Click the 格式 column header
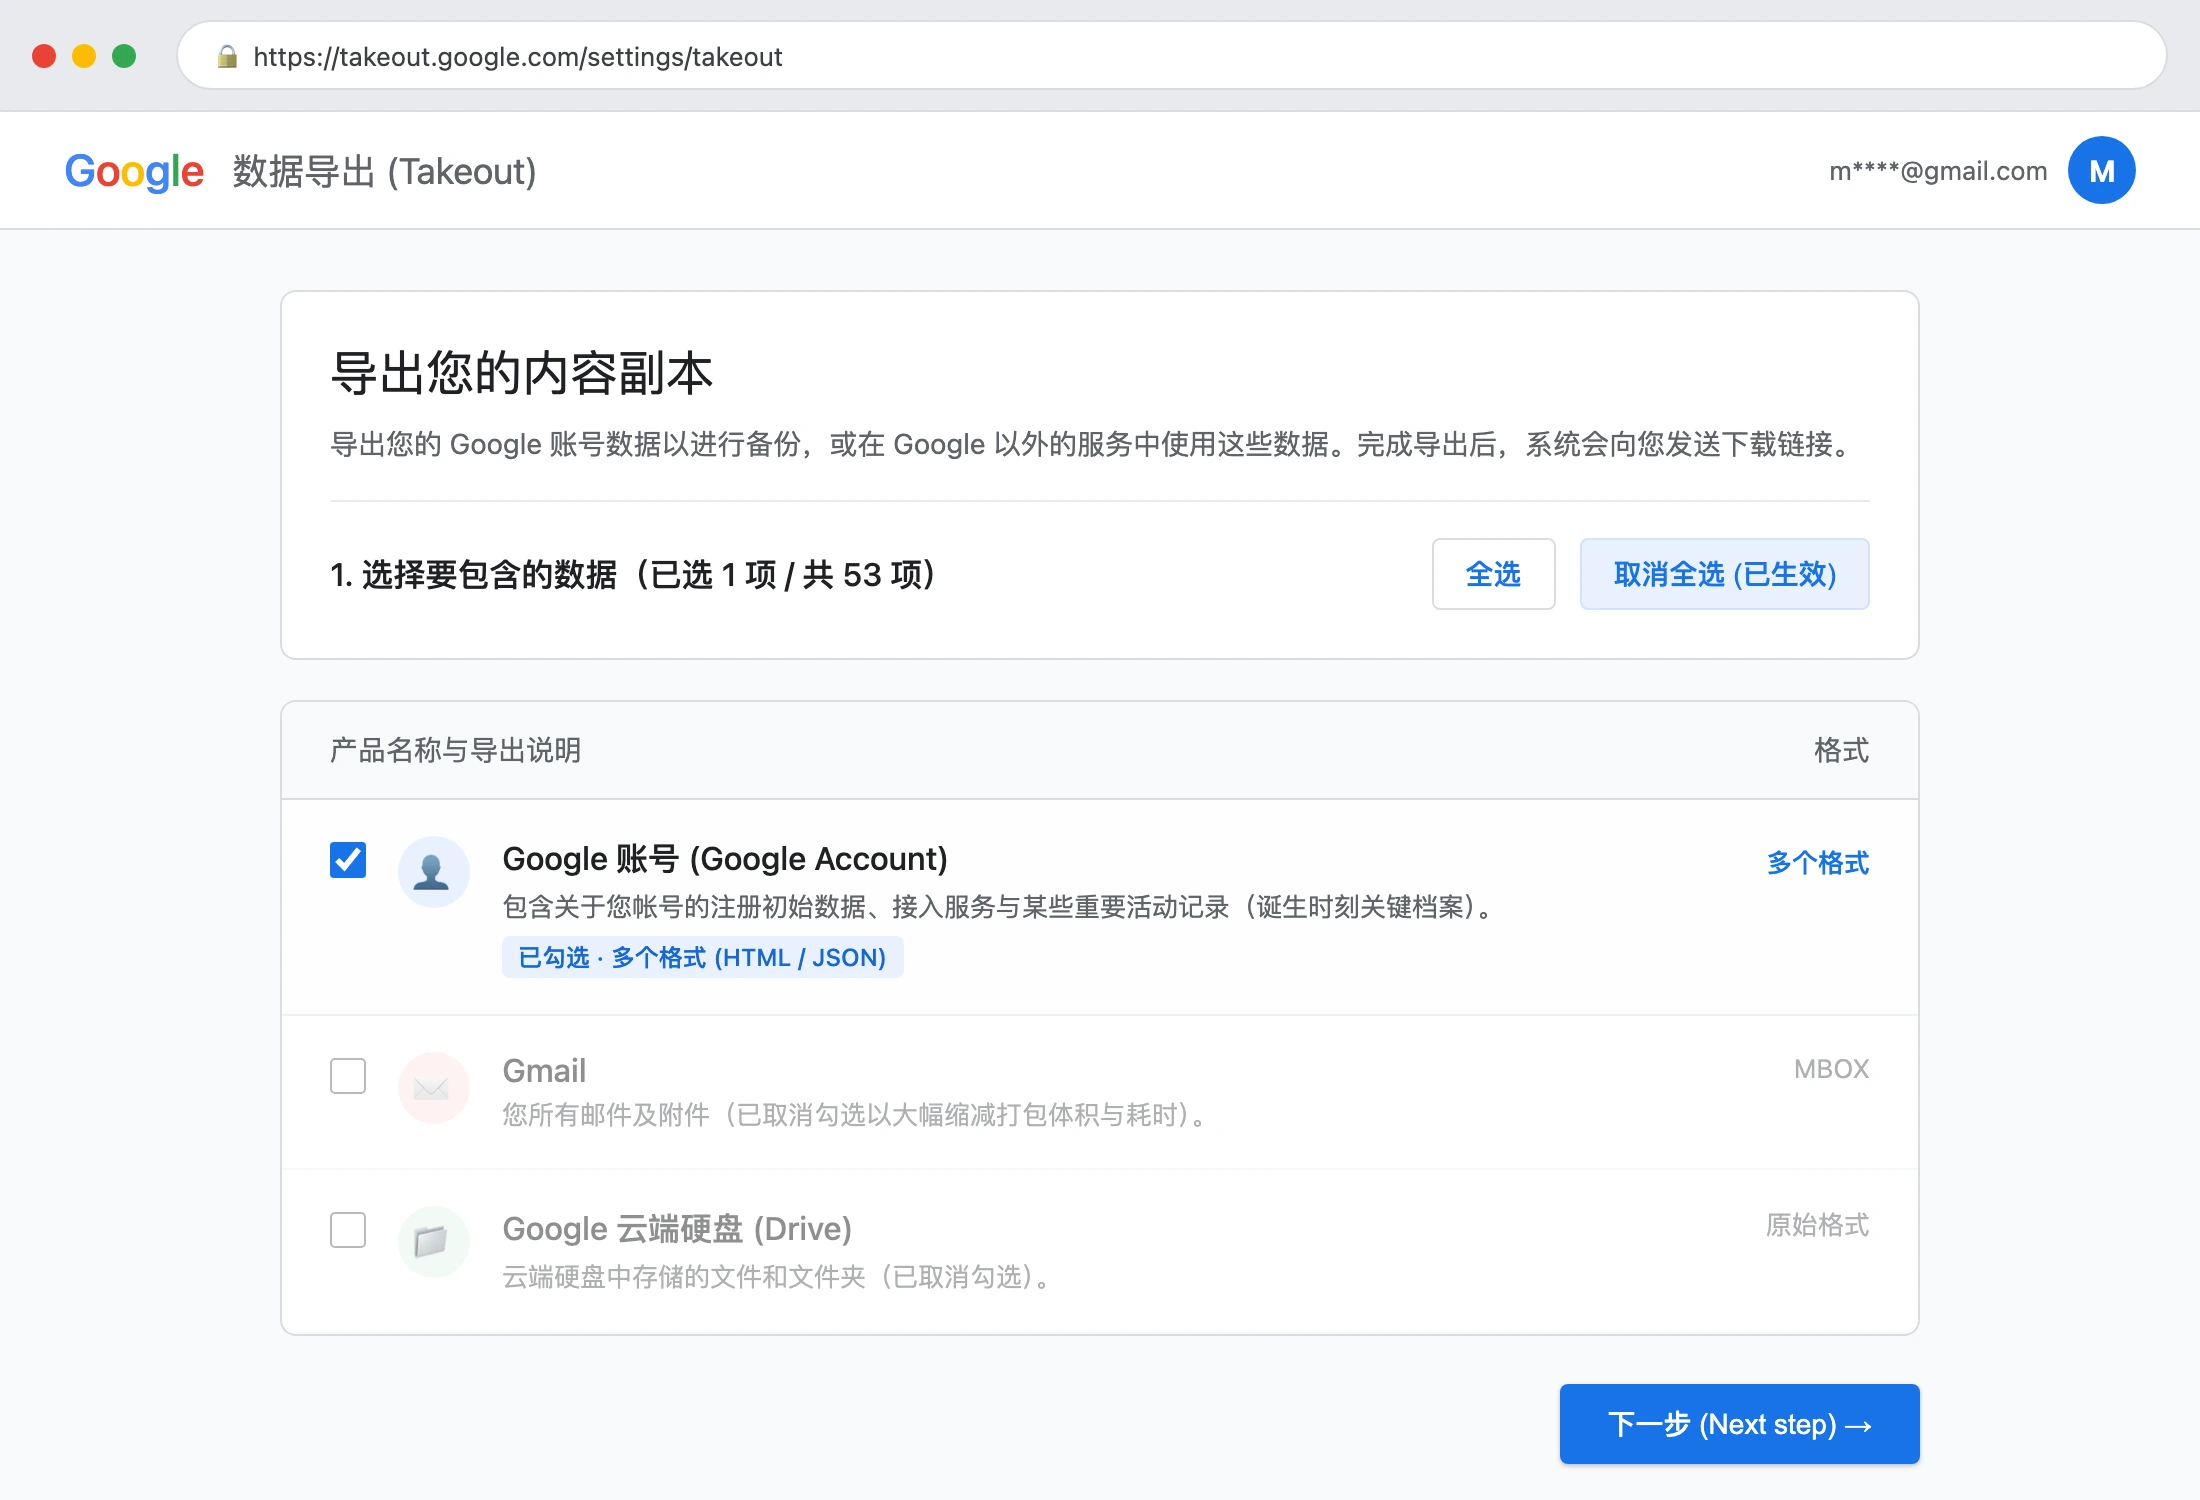Screen dimensions: 2200x1500 click(x=1842, y=750)
